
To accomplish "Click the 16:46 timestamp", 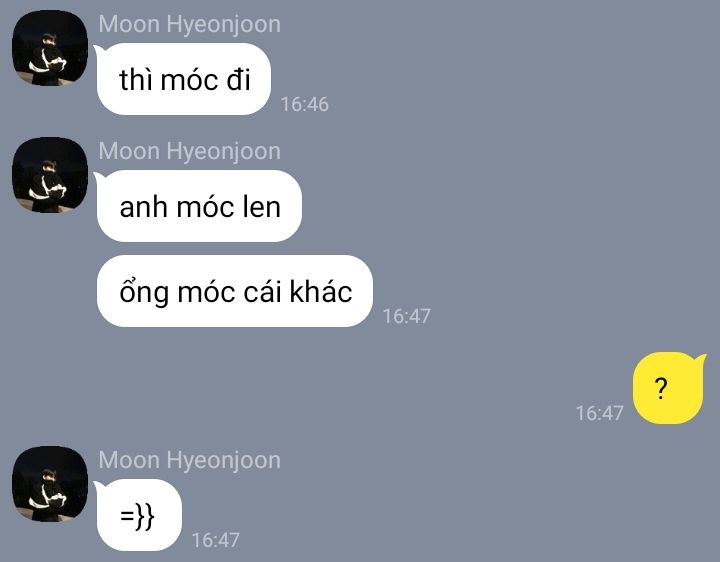I will 304,104.
